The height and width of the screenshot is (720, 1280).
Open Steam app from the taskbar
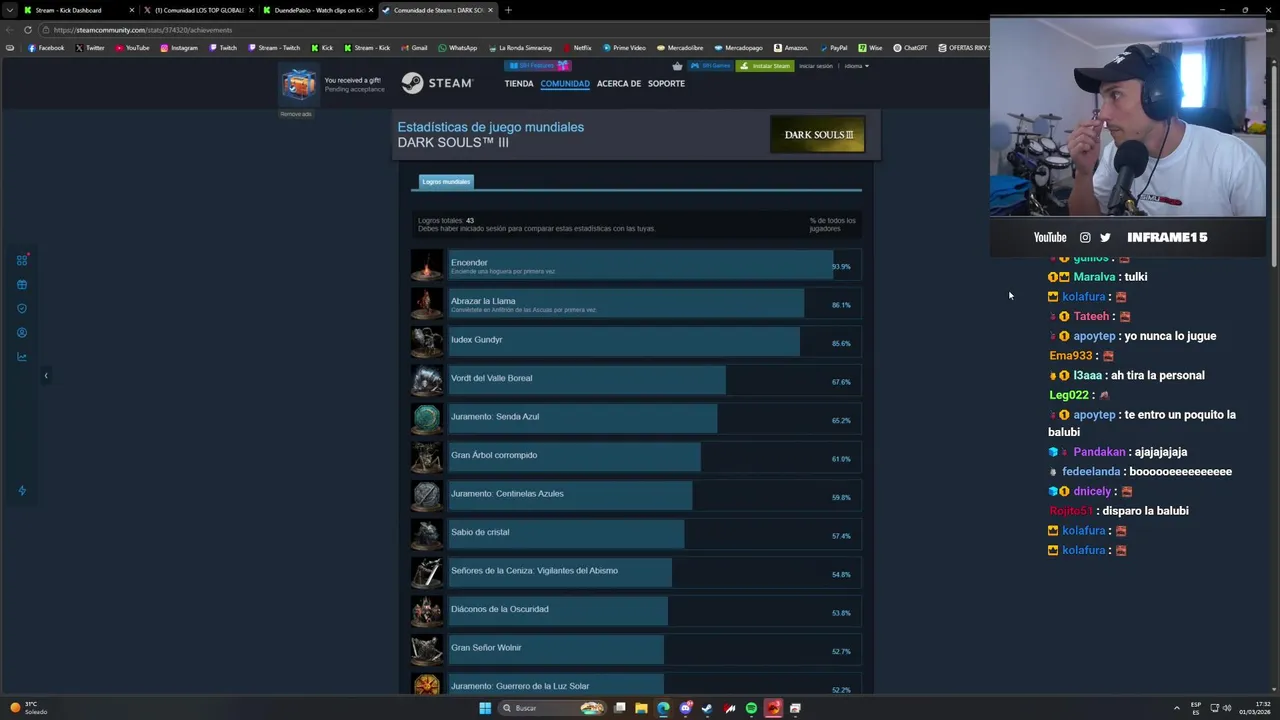click(707, 708)
